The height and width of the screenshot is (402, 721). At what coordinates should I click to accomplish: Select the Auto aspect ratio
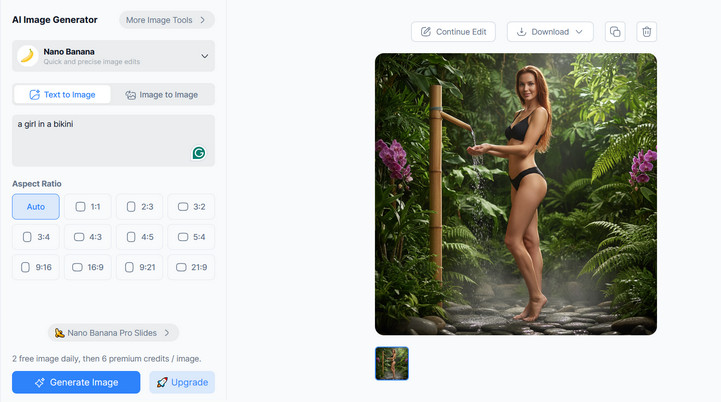coord(36,207)
